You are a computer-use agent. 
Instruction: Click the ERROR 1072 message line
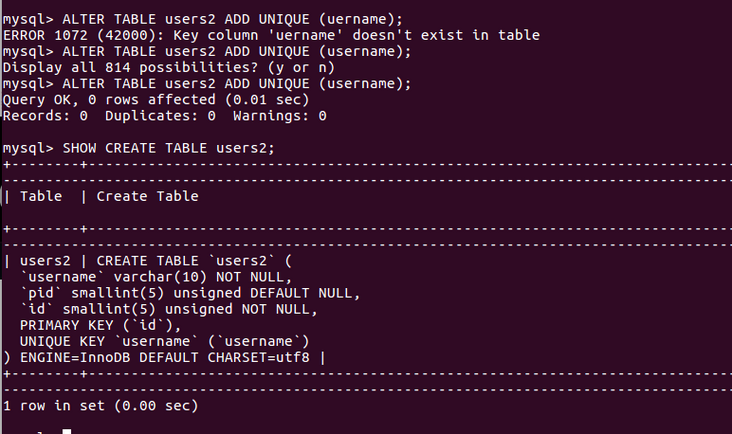(271, 35)
